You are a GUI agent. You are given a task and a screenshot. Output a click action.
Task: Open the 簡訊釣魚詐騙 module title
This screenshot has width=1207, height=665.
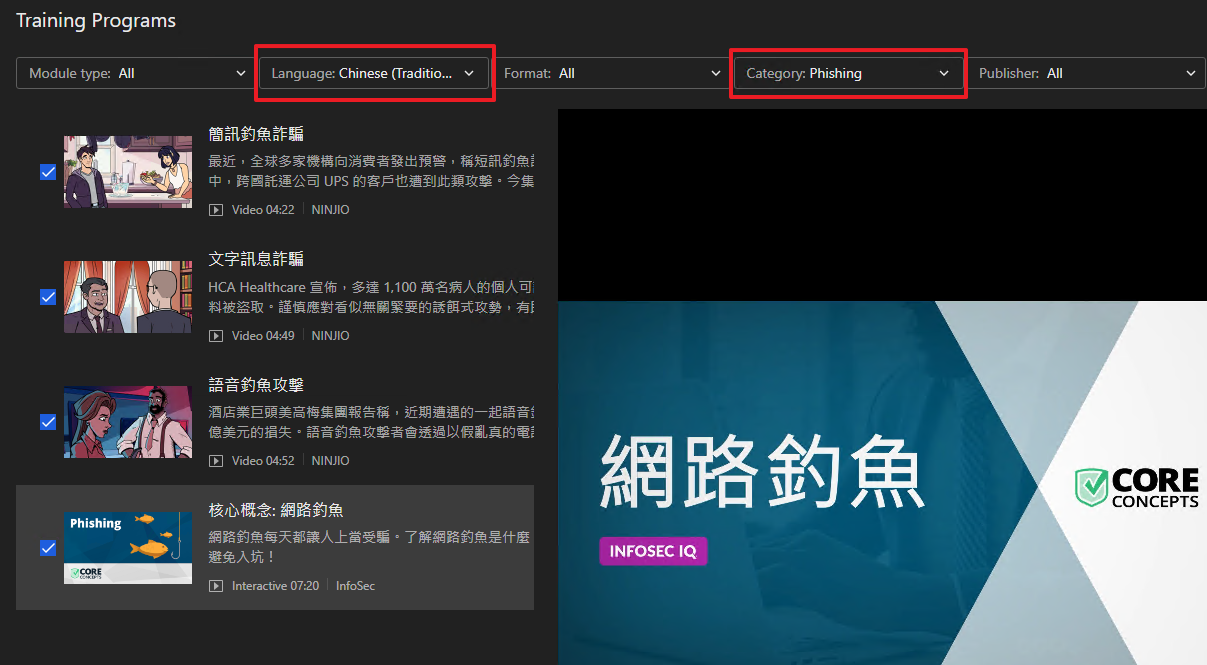click(256, 135)
